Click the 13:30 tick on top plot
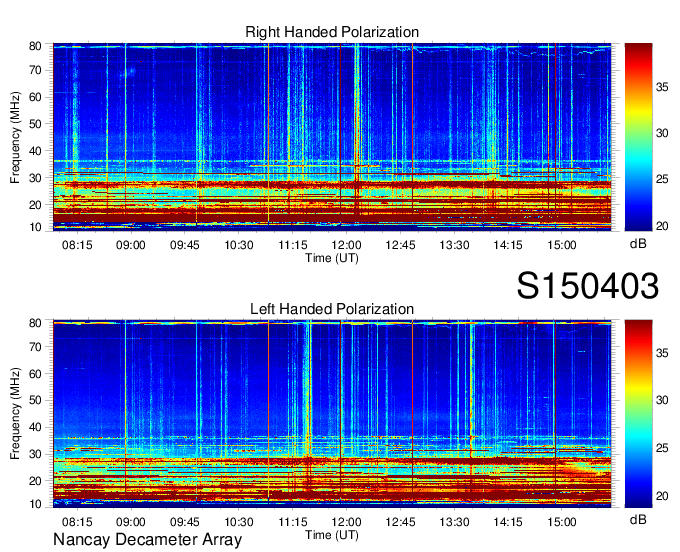The height and width of the screenshot is (552, 680). pos(454,245)
